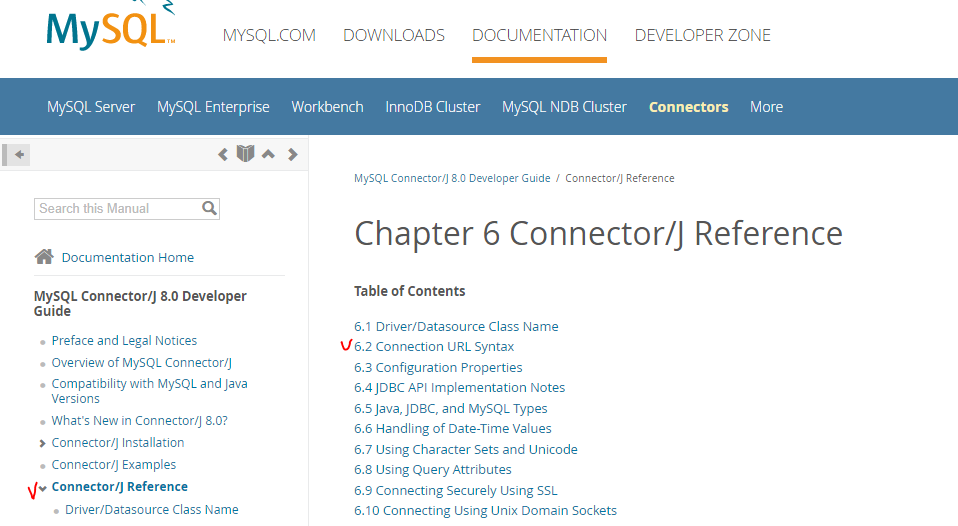
Task: Select the DOCUMENTATION top menu
Action: pos(539,35)
